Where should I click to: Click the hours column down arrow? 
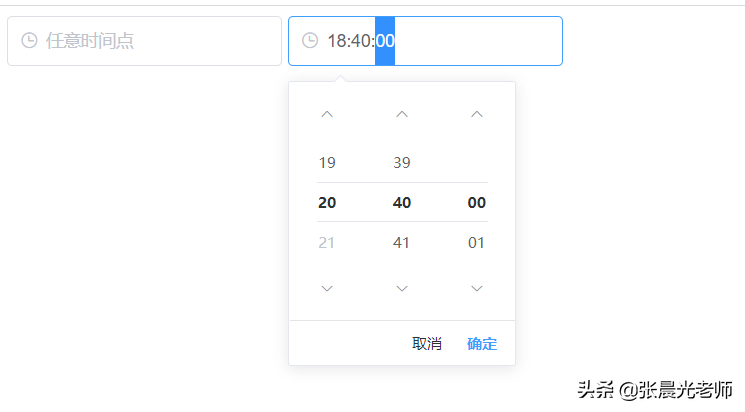(327, 289)
